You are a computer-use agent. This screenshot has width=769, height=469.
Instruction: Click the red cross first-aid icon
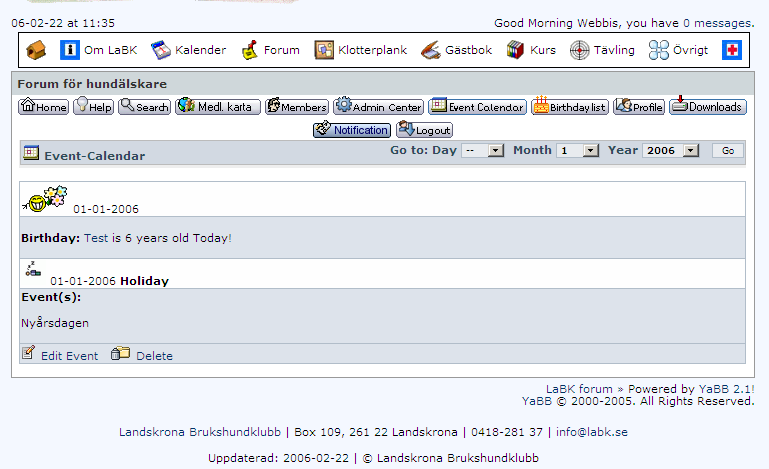pyautogui.click(x=732, y=50)
